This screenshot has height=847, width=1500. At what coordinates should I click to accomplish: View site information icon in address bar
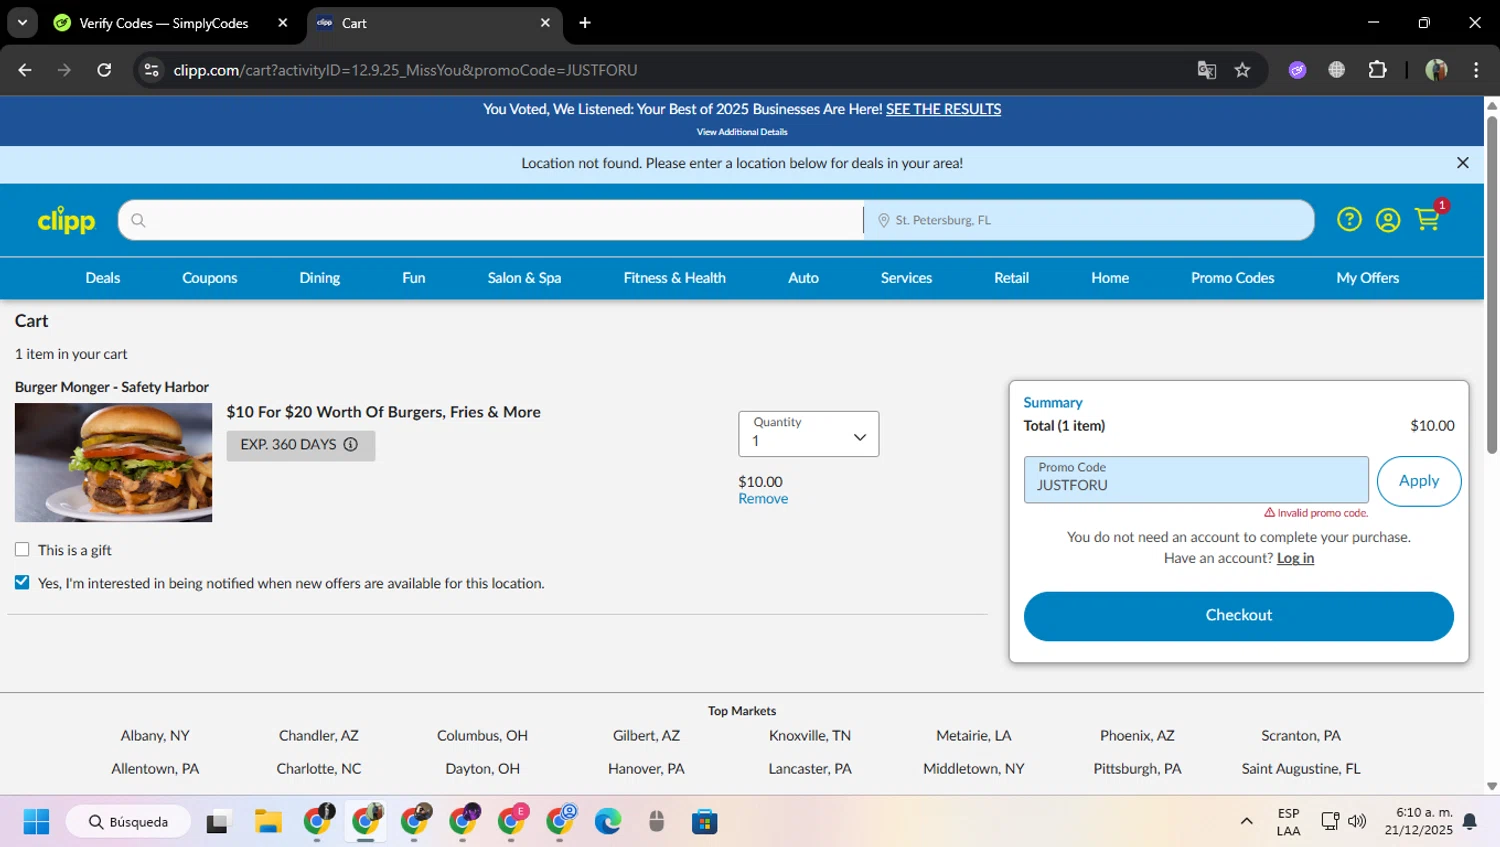click(151, 70)
